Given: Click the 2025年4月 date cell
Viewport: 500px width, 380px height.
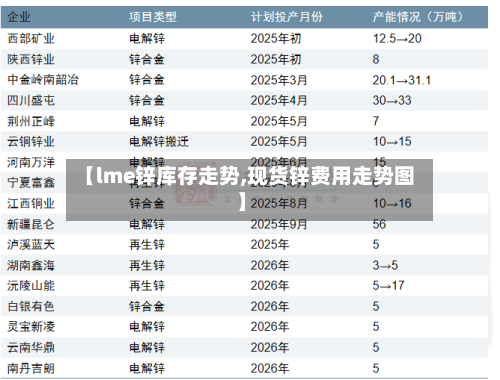Looking at the screenshot, I should (x=279, y=101).
